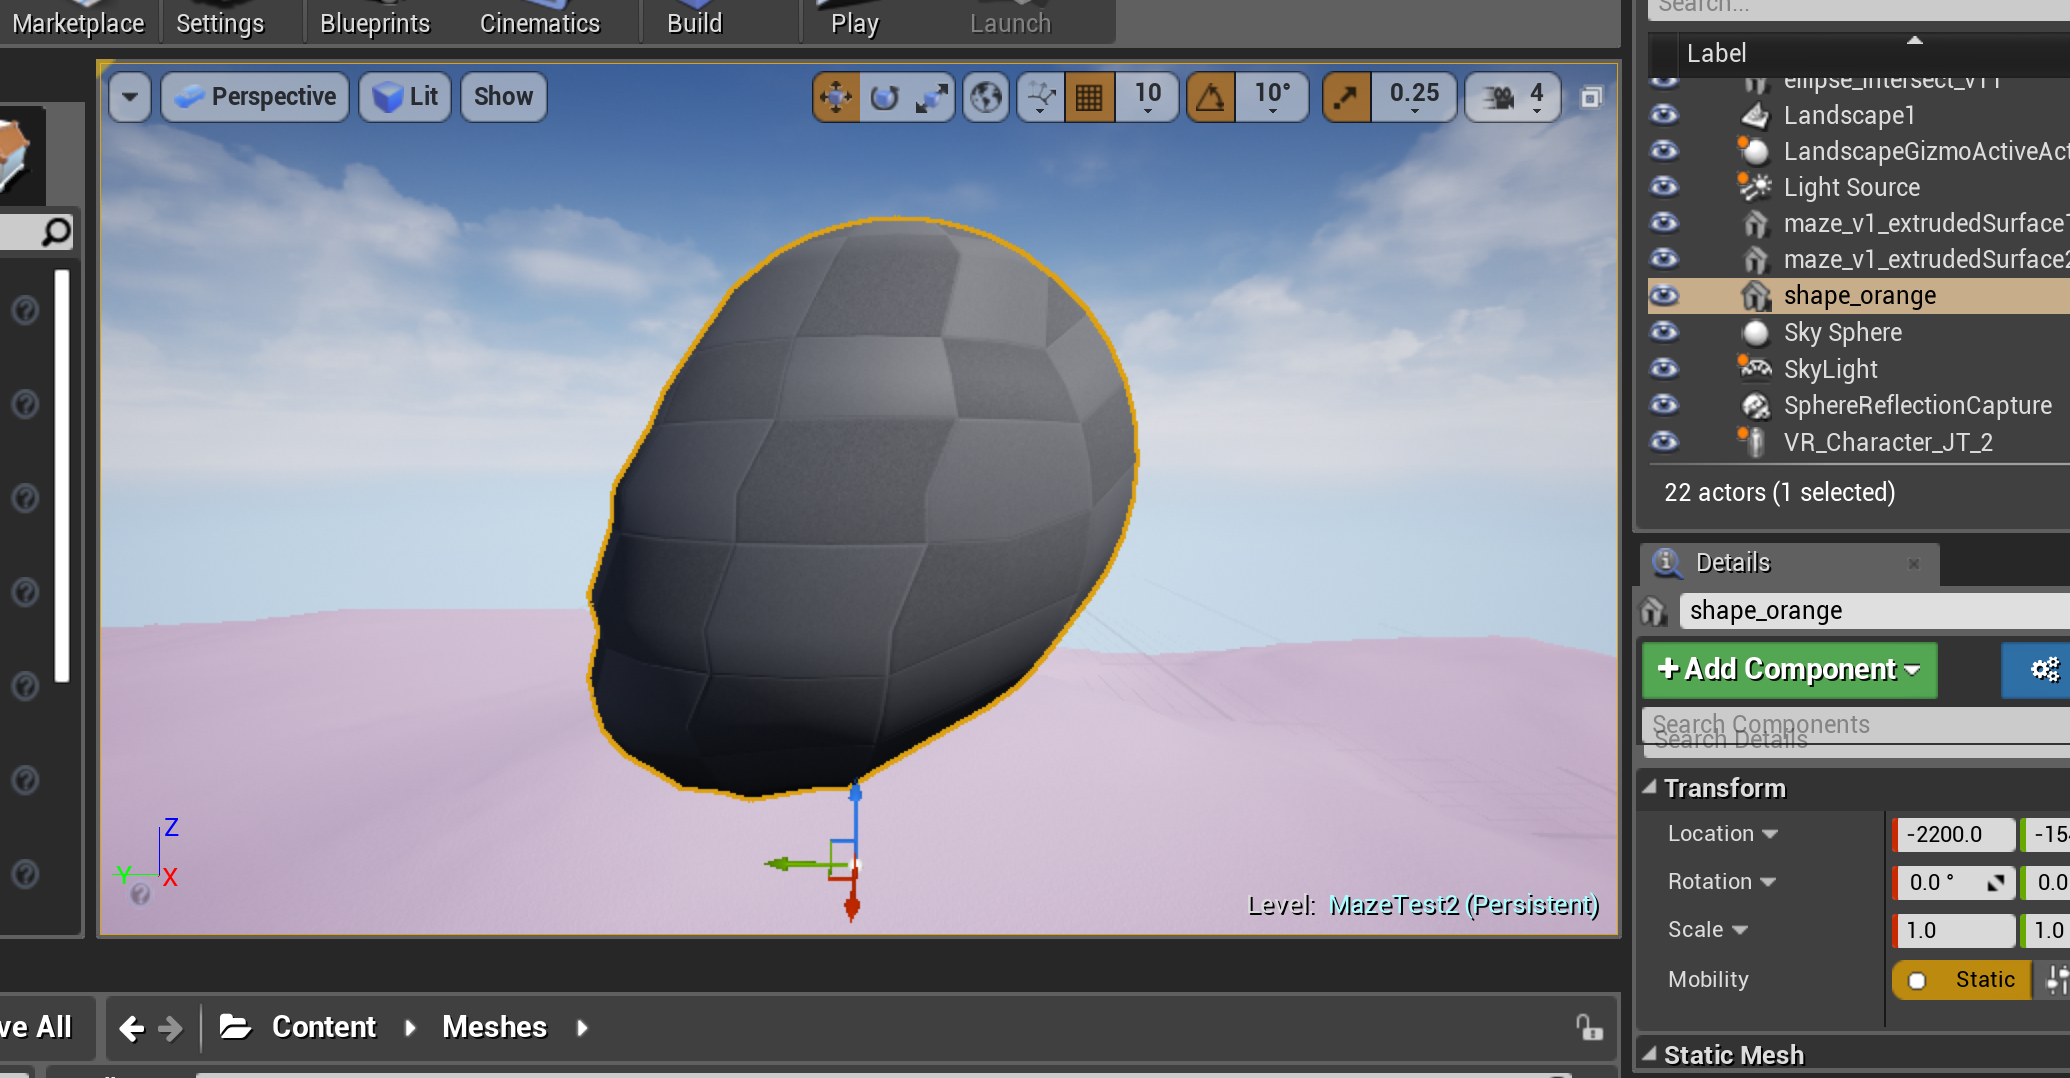Image resolution: width=2070 pixels, height=1078 pixels.
Task: Click Rotation X 0.0° slider field
Action: [x=1953, y=882]
